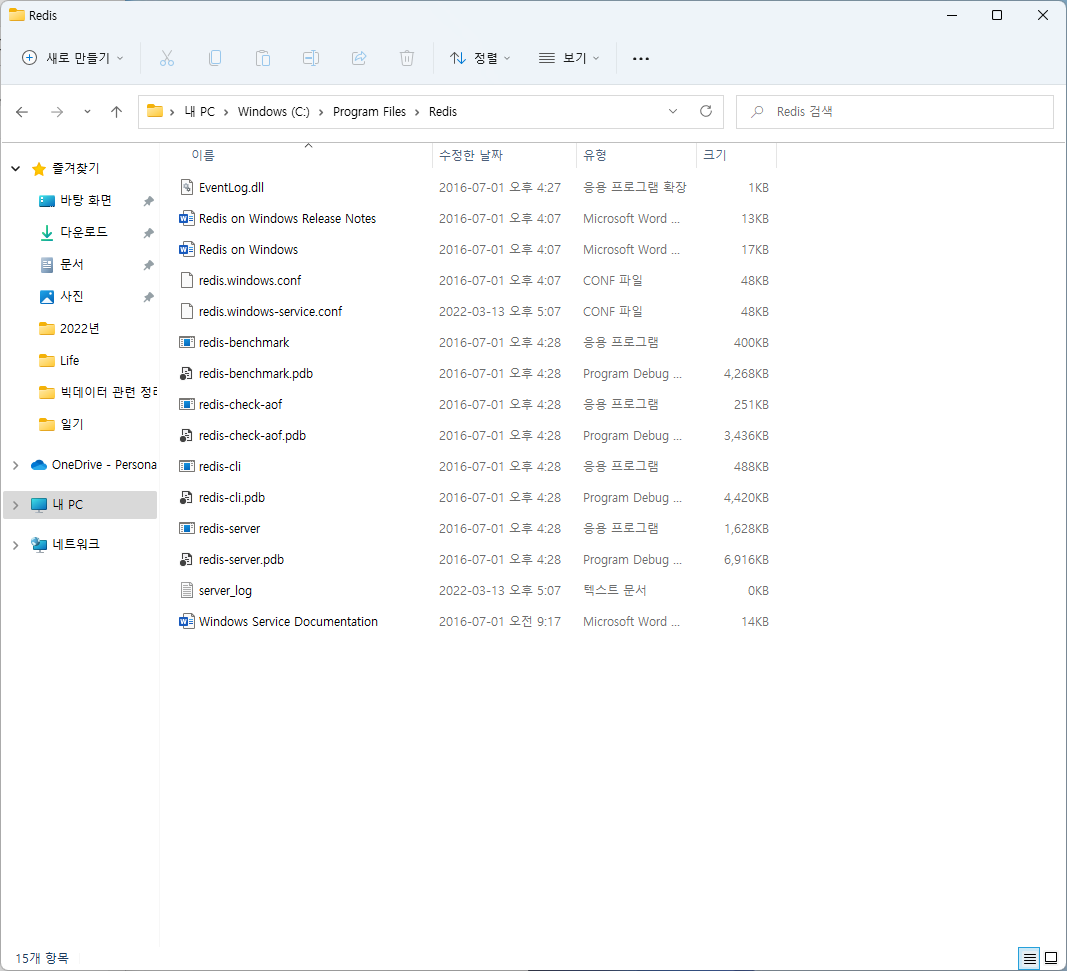The width and height of the screenshot is (1067, 971).
Task: Click the Copy icon in toolbar
Action: coord(215,59)
